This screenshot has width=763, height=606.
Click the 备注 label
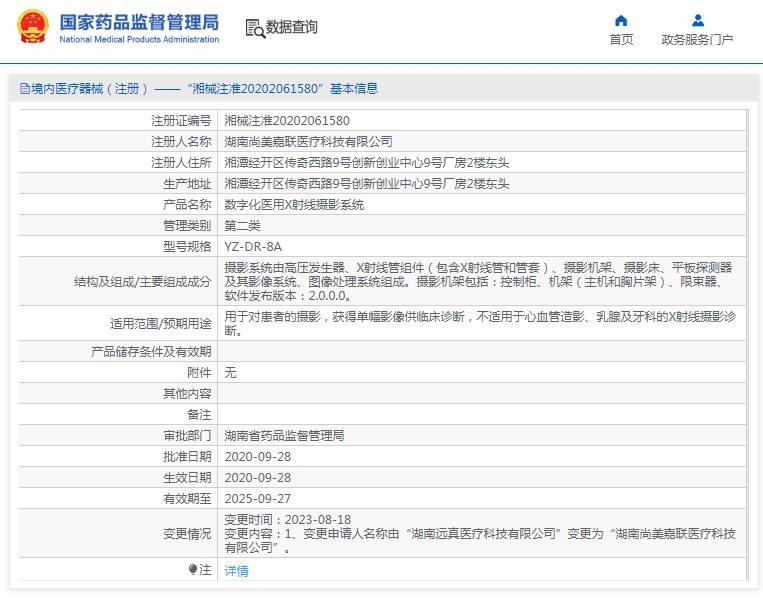[200, 415]
